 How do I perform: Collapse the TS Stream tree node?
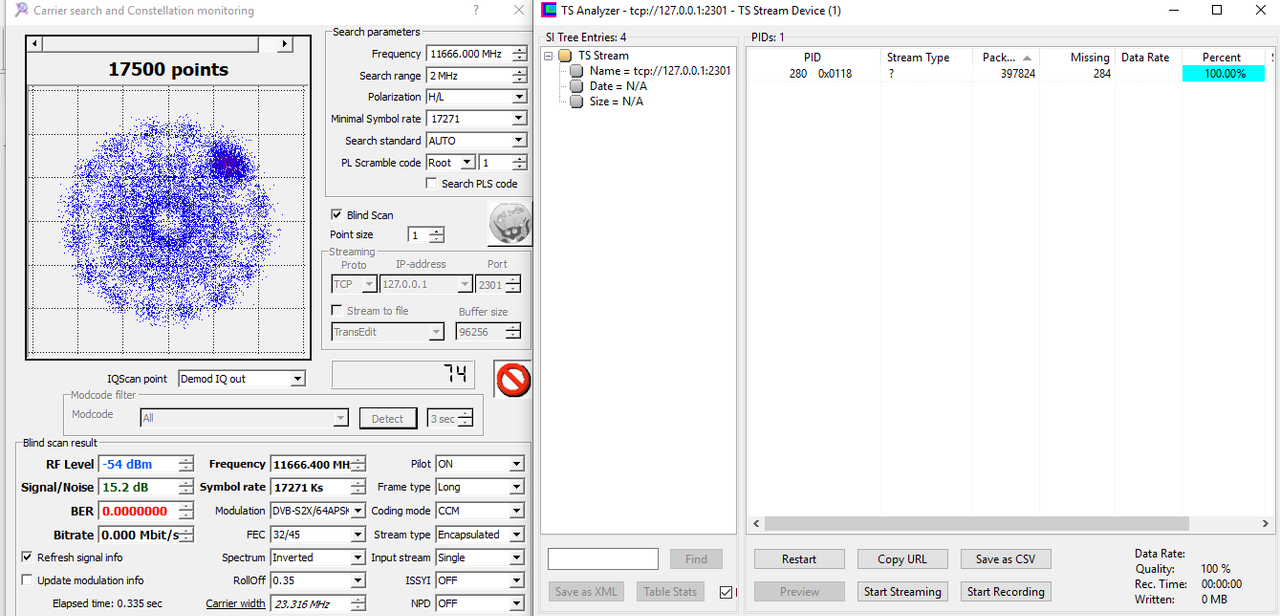(x=549, y=56)
